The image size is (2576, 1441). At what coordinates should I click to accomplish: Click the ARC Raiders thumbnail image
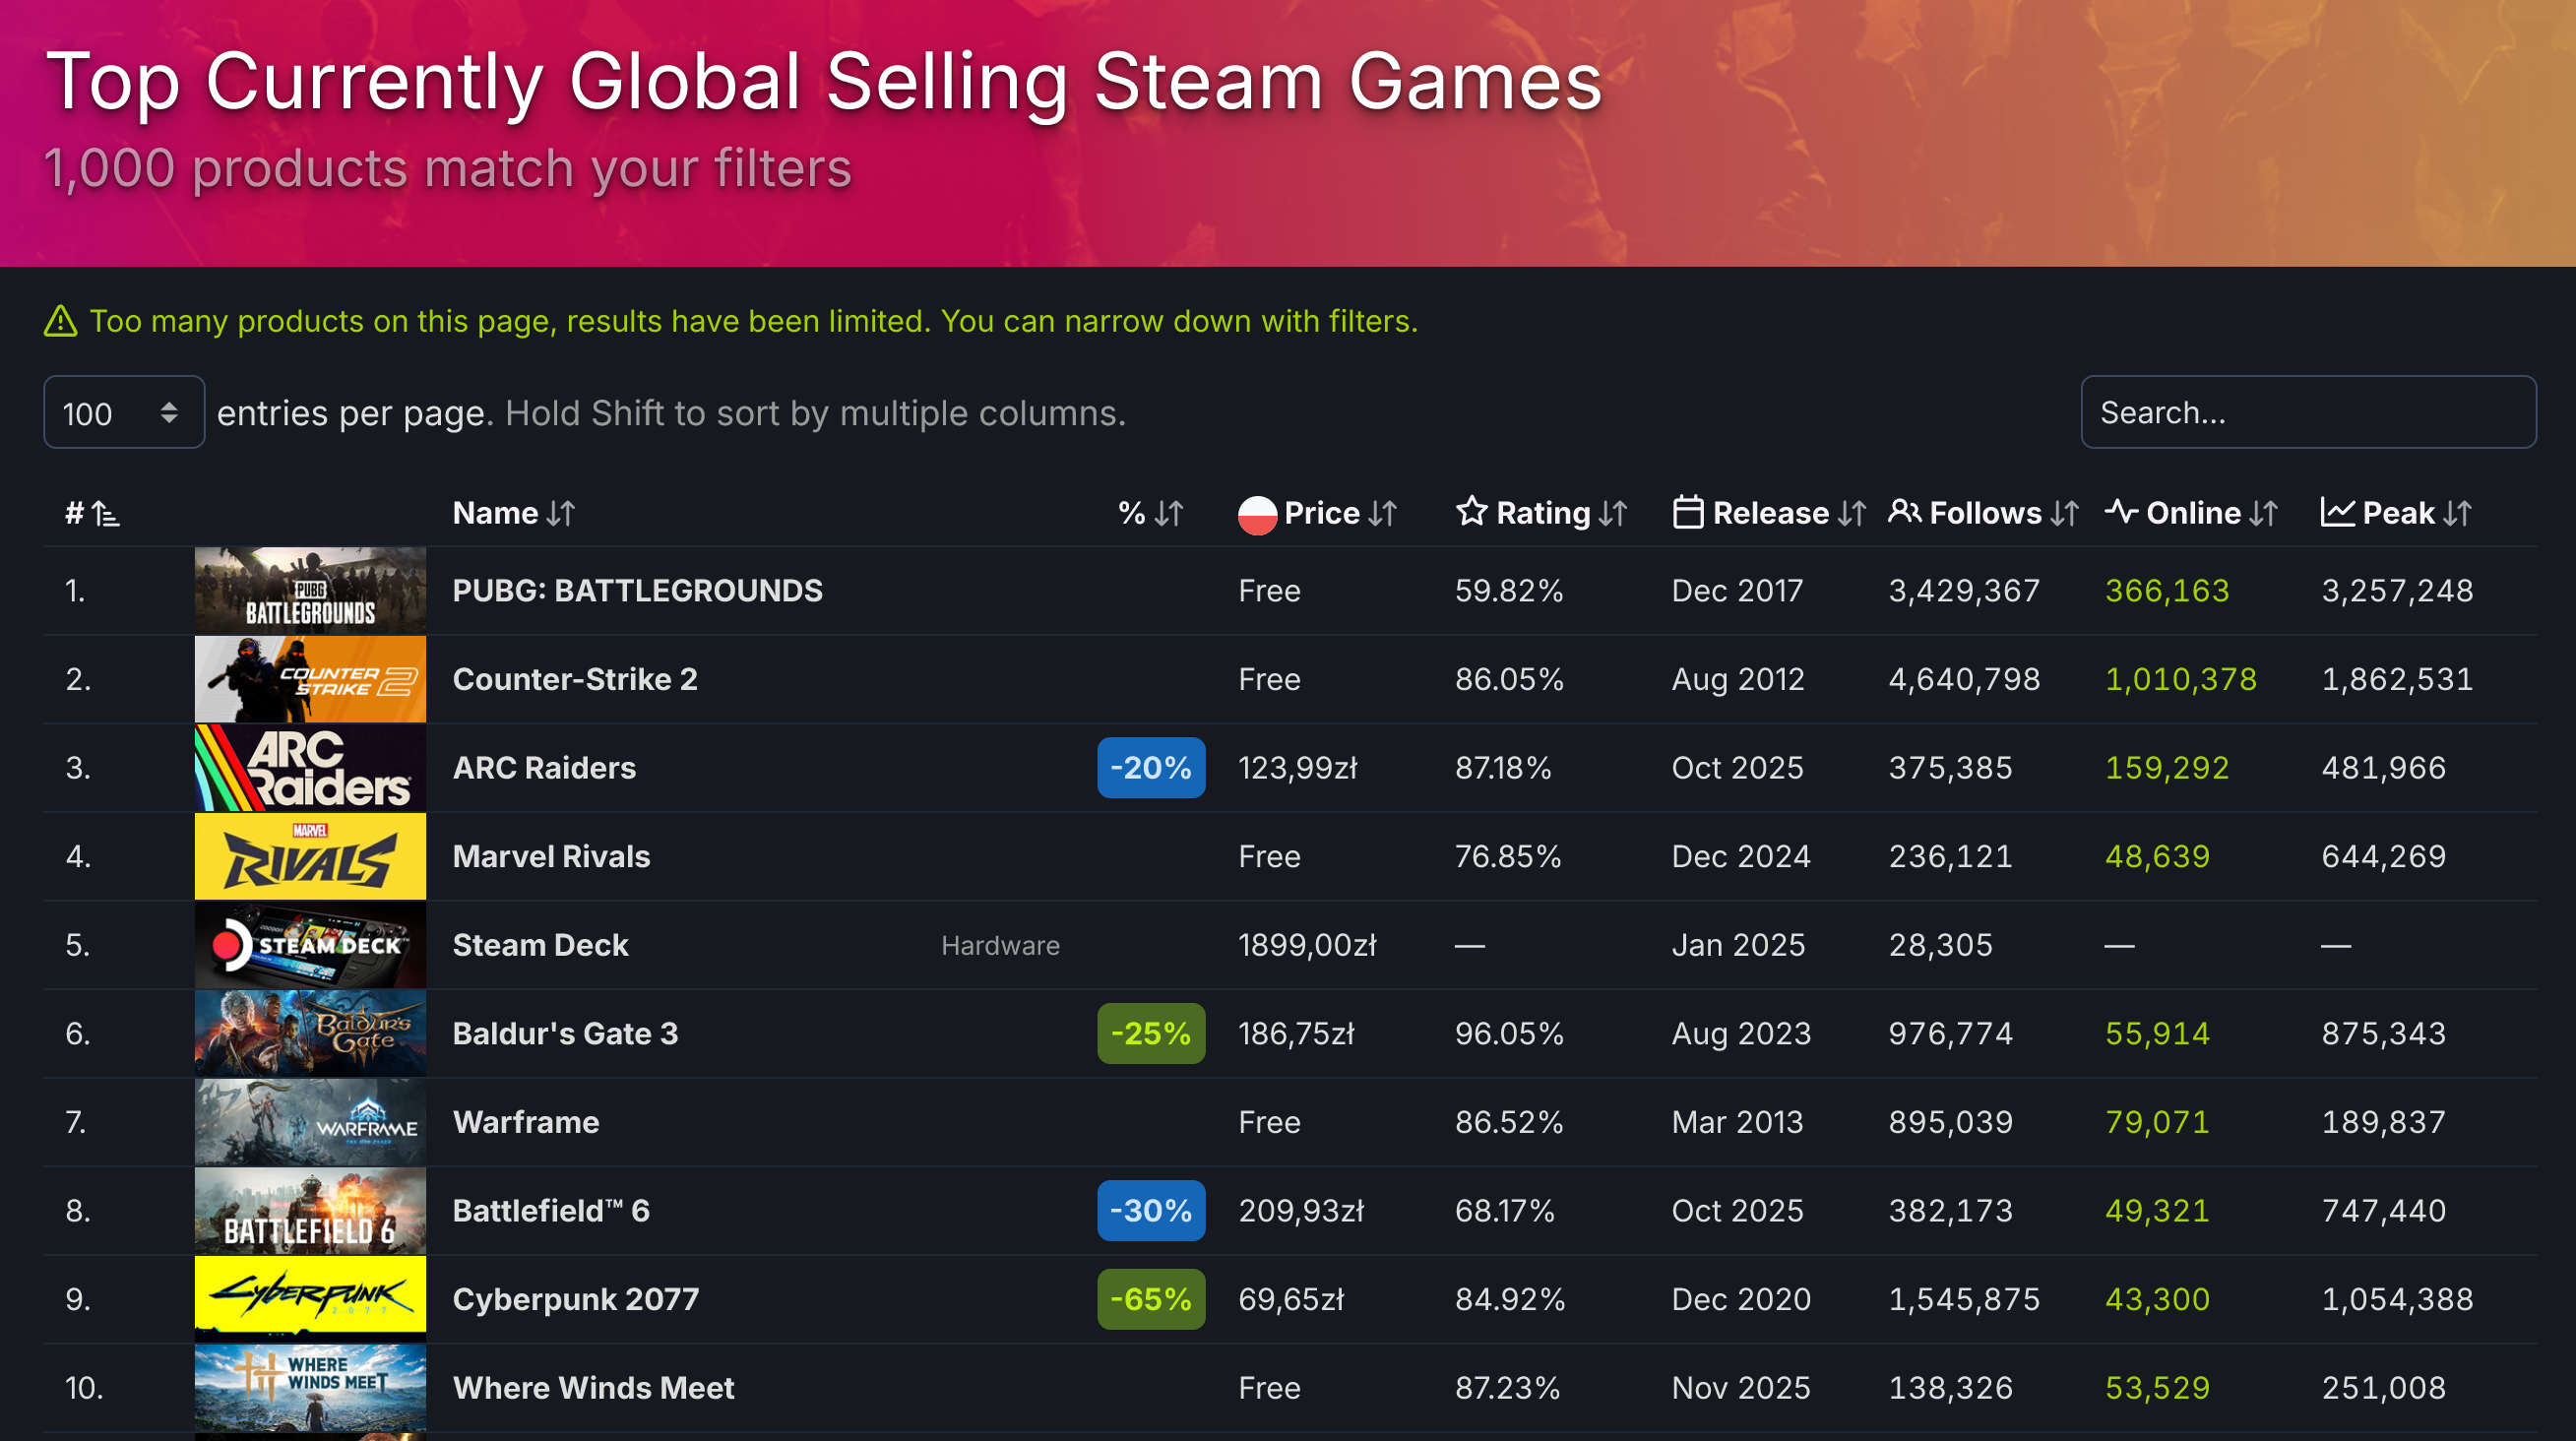[x=310, y=767]
